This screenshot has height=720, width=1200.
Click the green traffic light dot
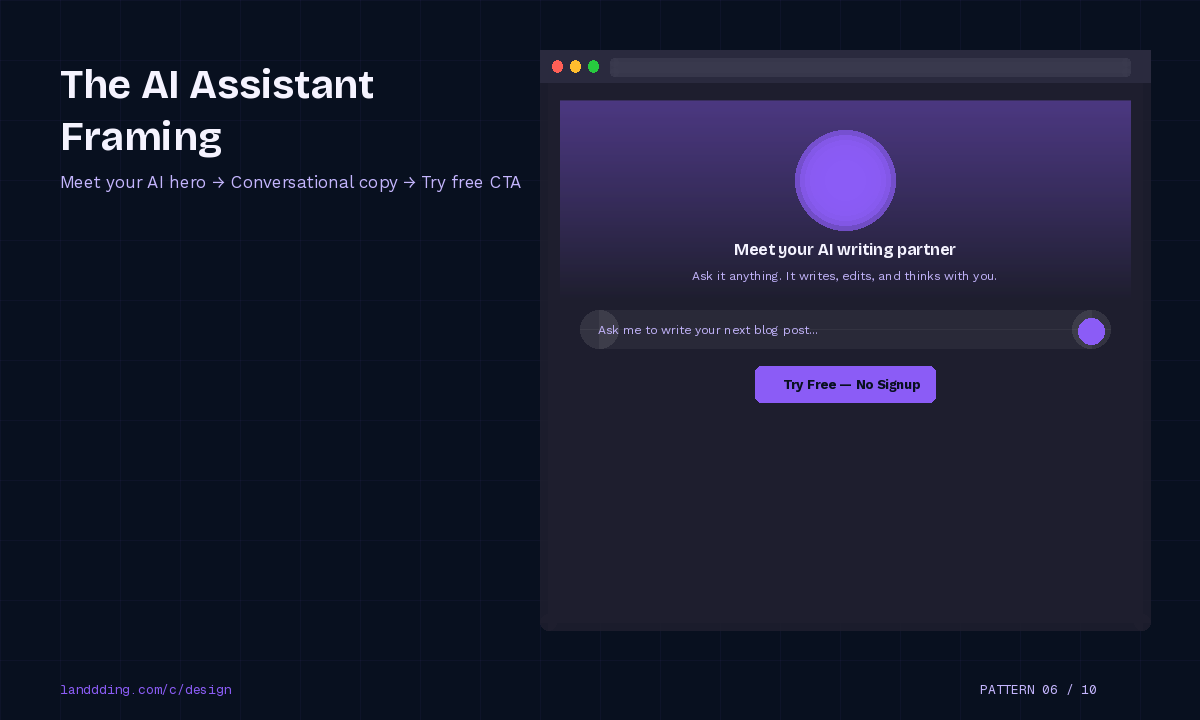(593, 66)
